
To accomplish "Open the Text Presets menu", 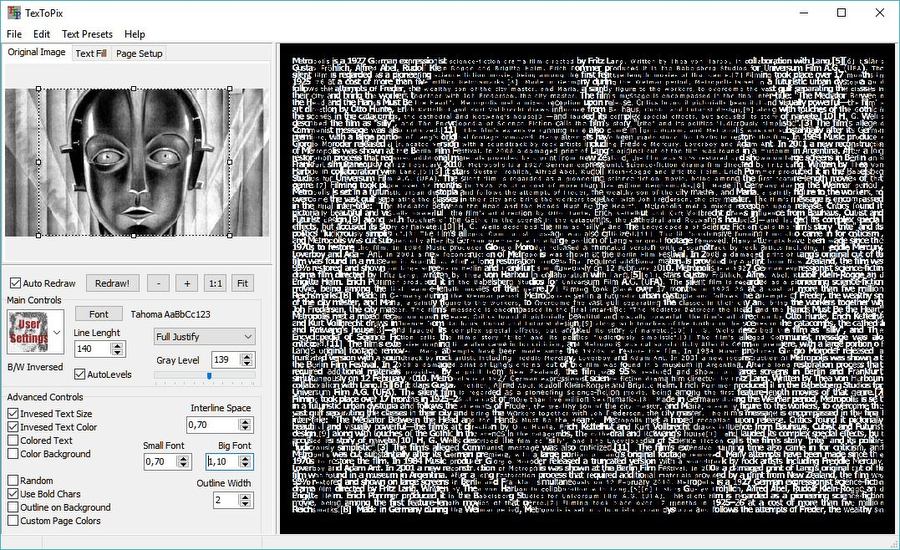I will [87, 34].
